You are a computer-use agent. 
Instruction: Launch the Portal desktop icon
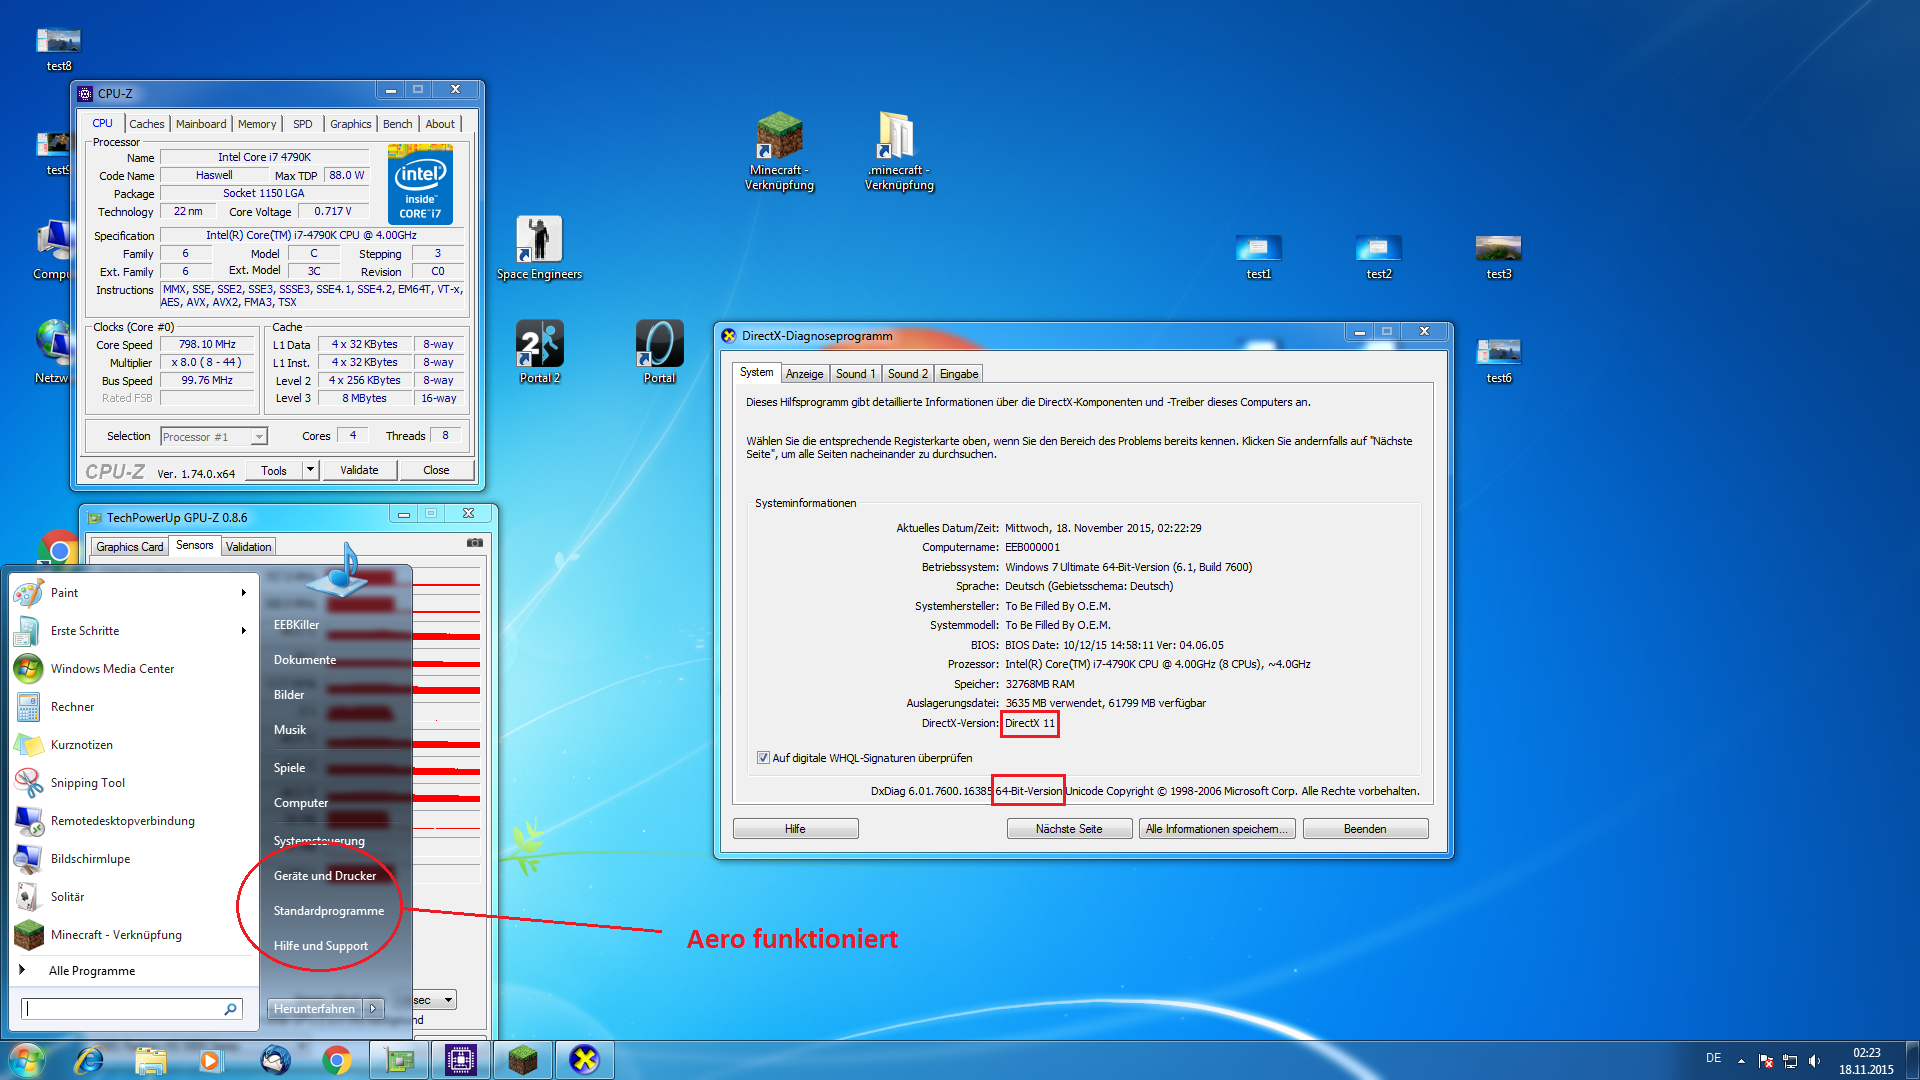(x=659, y=351)
